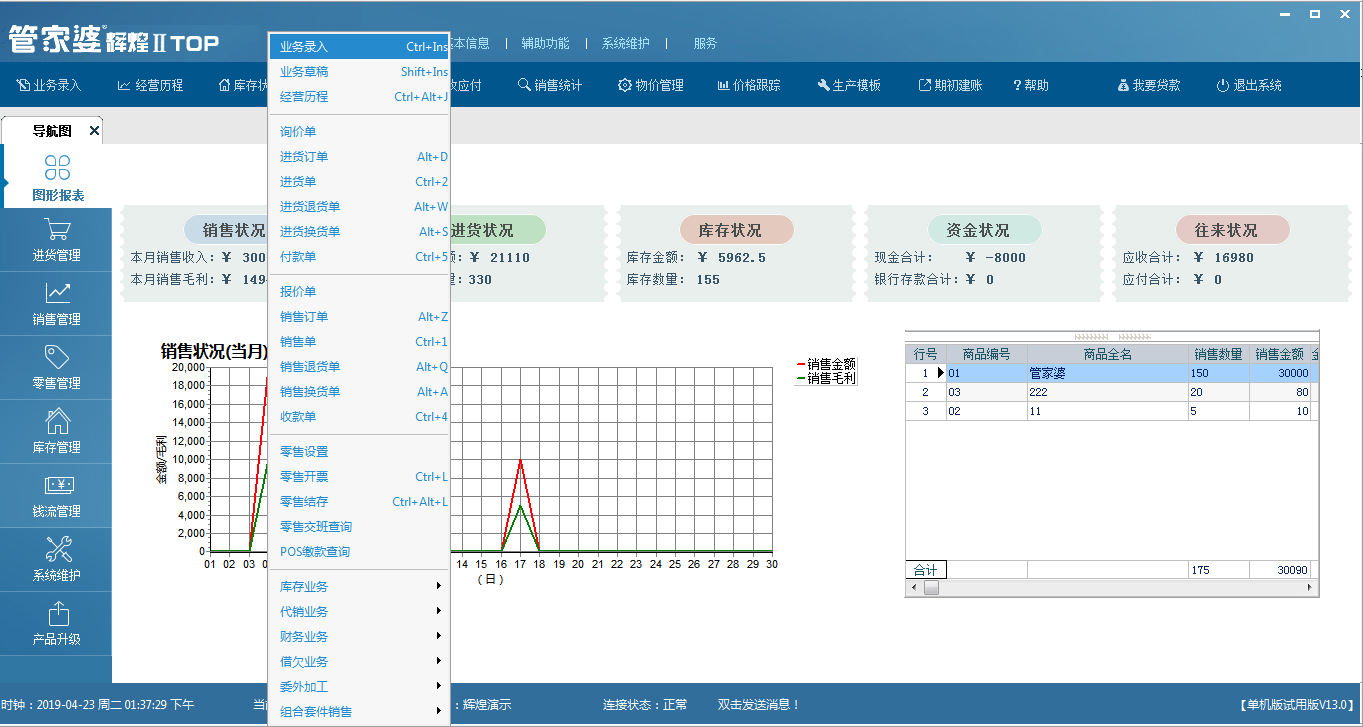The height and width of the screenshot is (727, 1363).
Task: Expand 库存业务 submenu
Action: [x=360, y=587]
